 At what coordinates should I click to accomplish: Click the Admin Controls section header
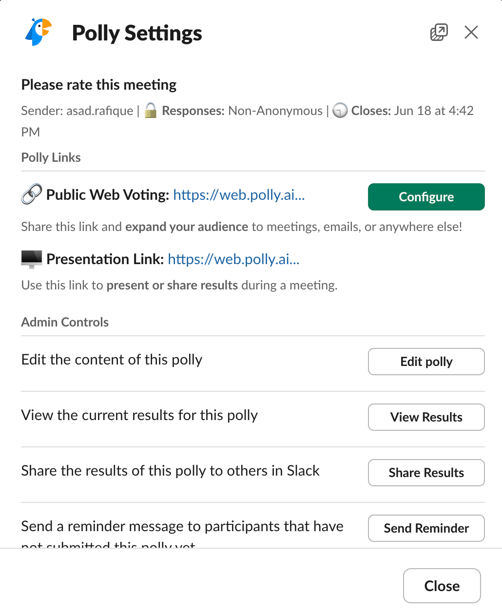pos(65,322)
